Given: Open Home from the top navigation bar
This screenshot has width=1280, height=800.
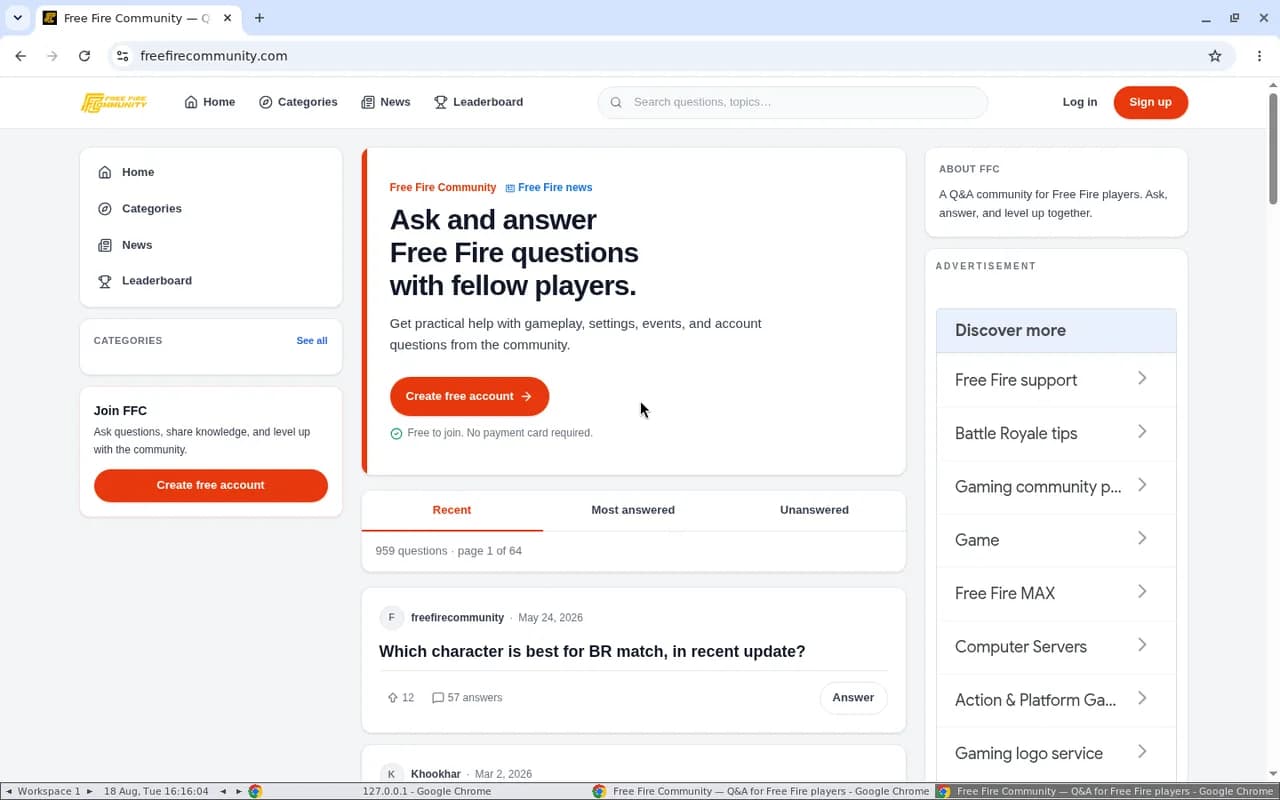Looking at the screenshot, I should click(210, 102).
